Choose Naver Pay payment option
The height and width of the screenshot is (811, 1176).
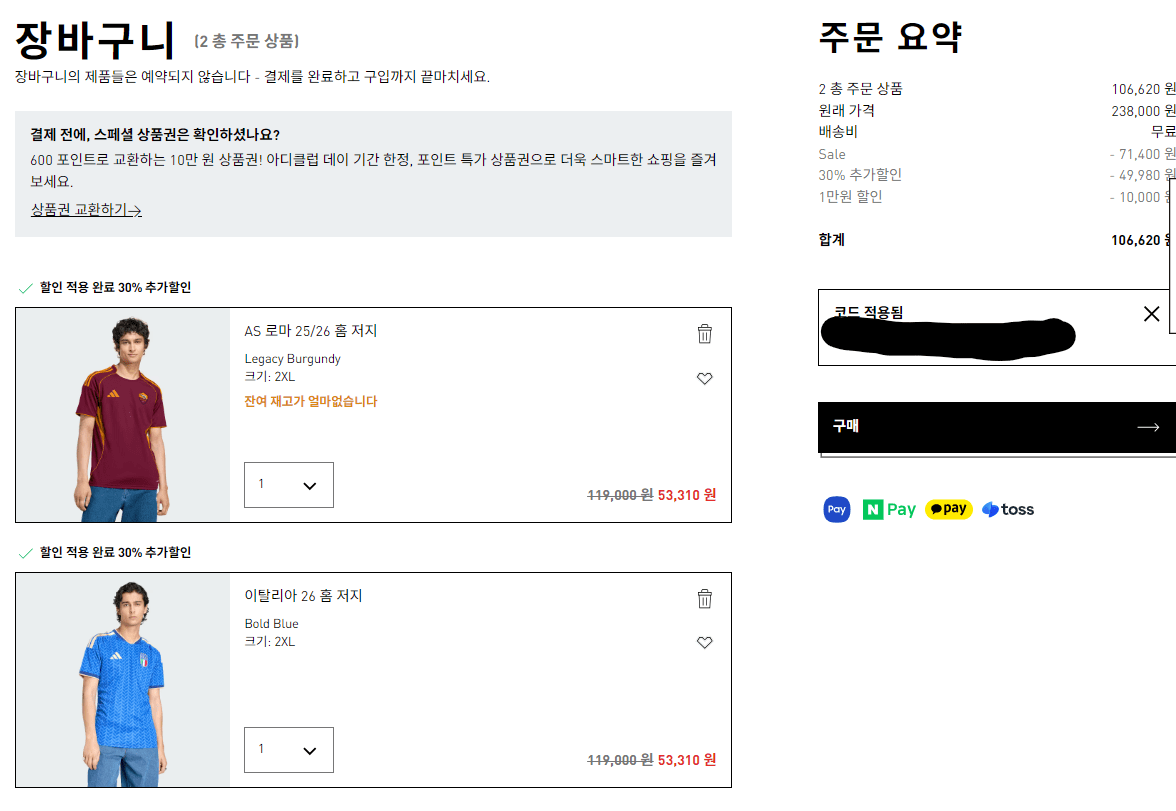(888, 509)
